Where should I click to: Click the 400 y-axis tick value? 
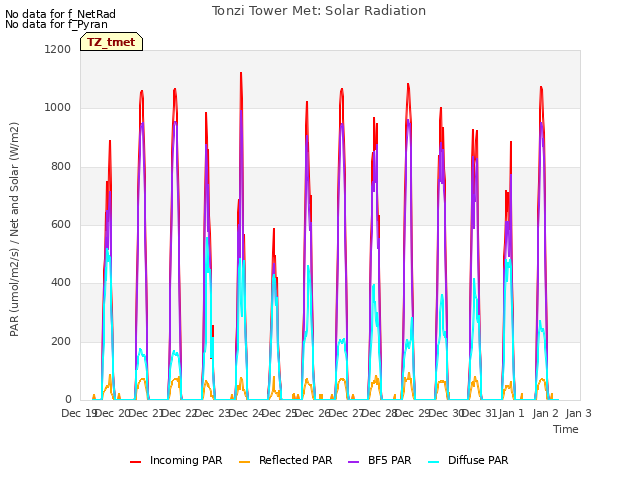(x=61, y=282)
